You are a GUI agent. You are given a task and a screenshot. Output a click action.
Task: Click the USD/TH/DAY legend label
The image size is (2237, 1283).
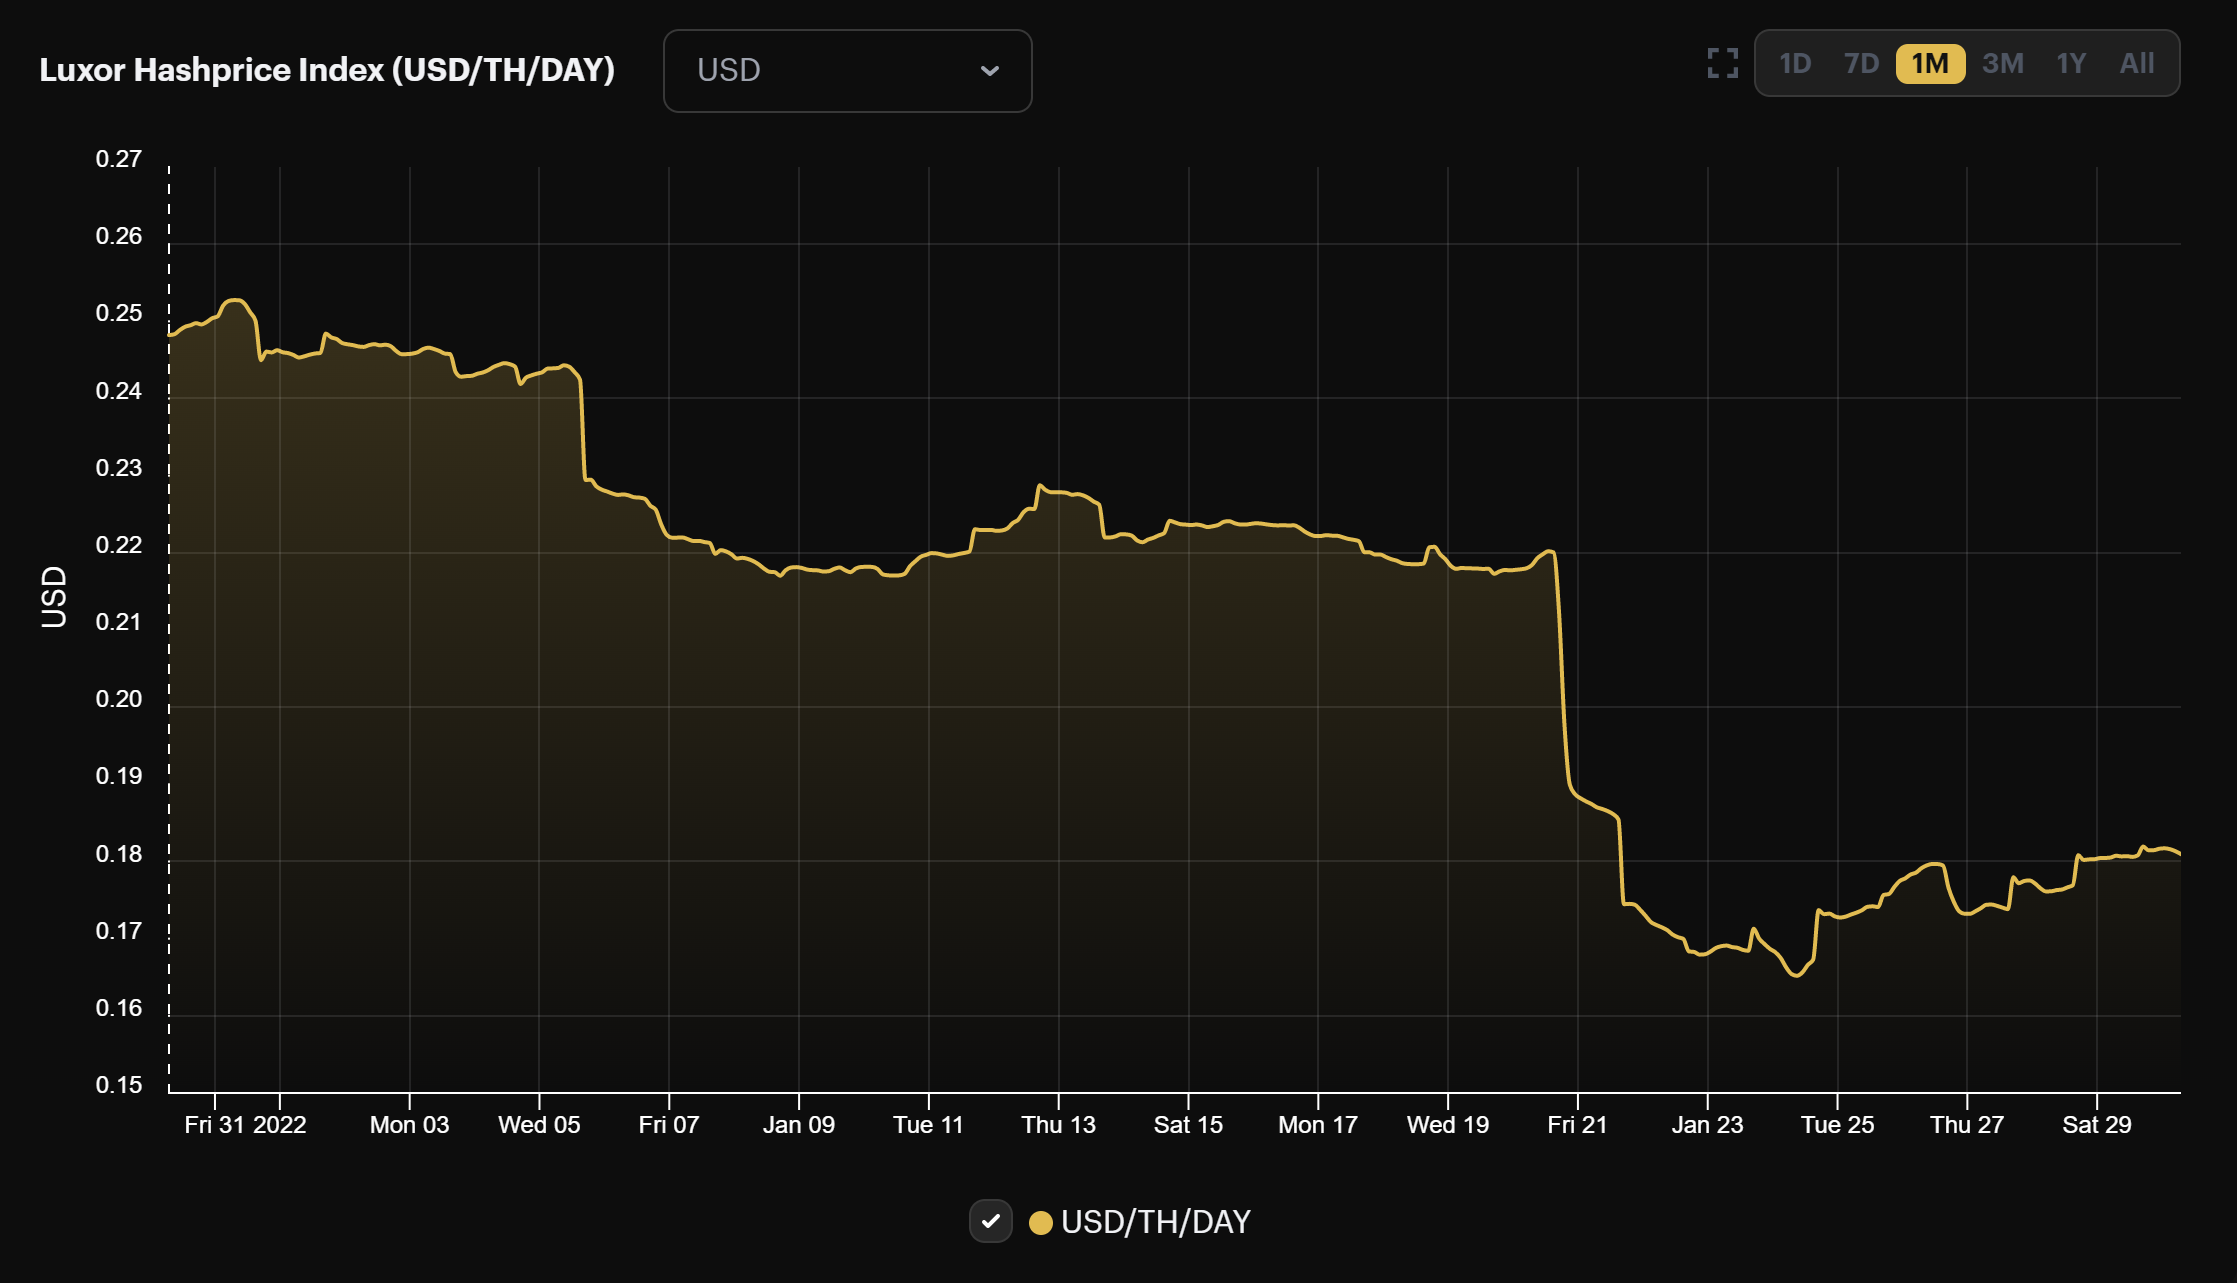coord(1155,1222)
